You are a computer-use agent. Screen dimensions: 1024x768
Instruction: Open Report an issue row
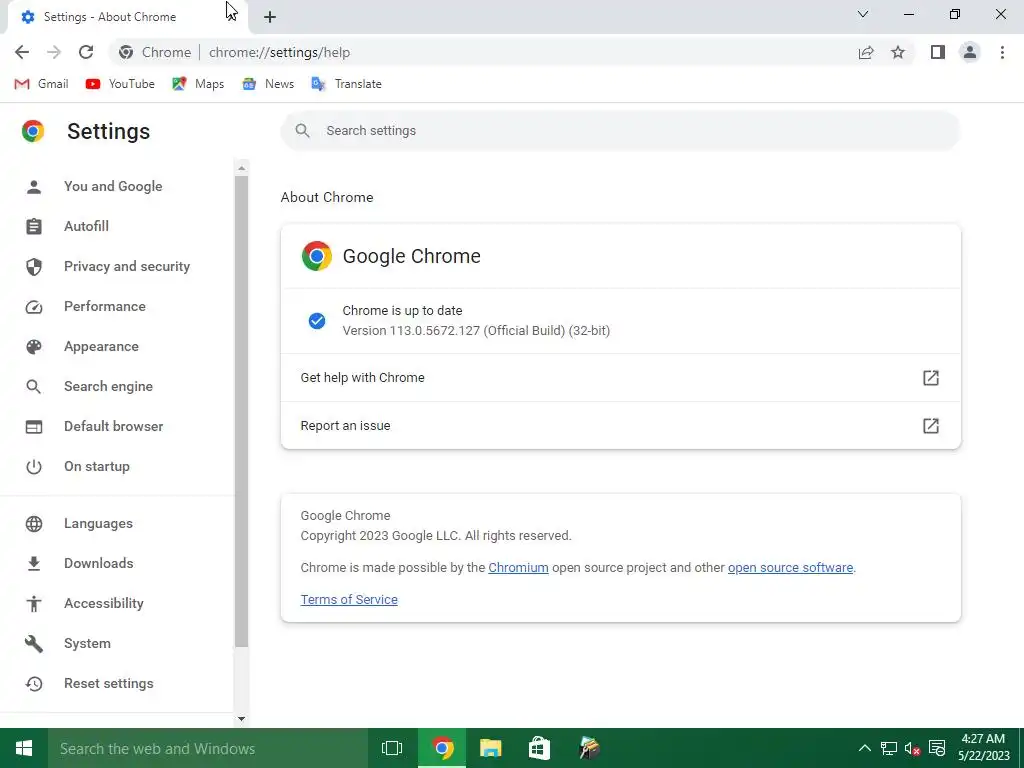pyautogui.click(x=620, y=426)
